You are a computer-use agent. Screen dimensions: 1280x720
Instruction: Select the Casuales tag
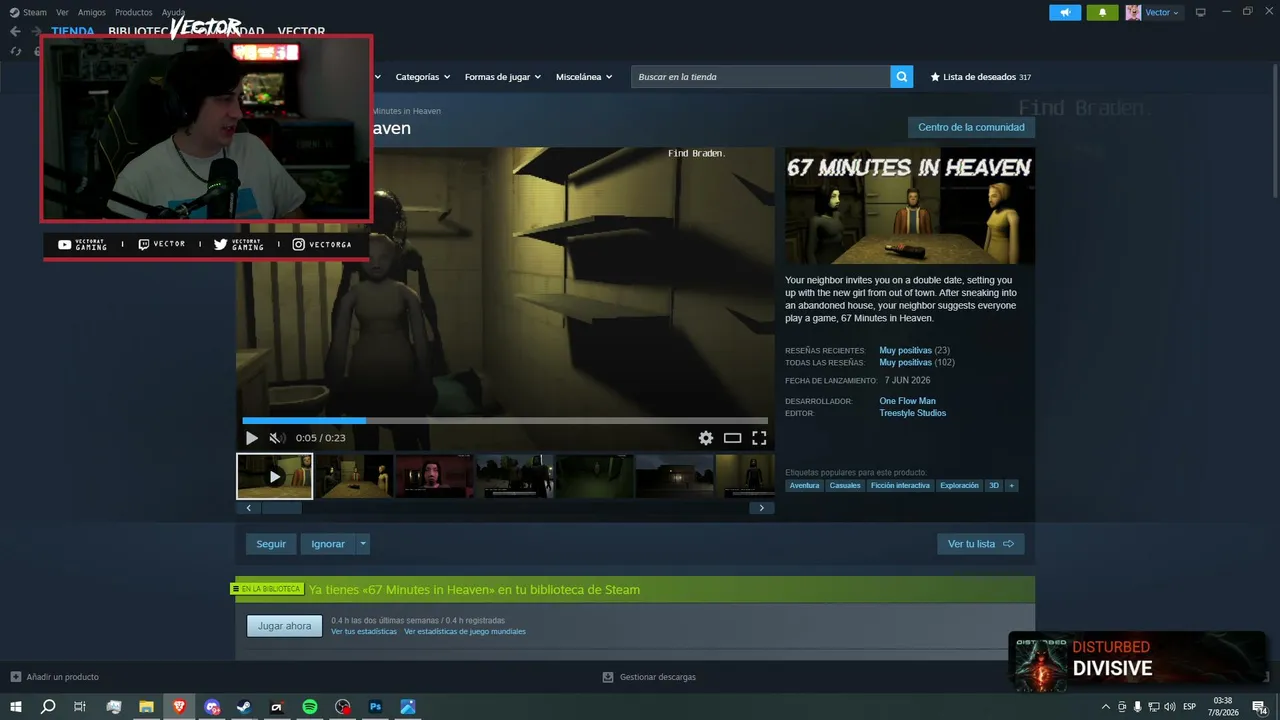point(845,486)
